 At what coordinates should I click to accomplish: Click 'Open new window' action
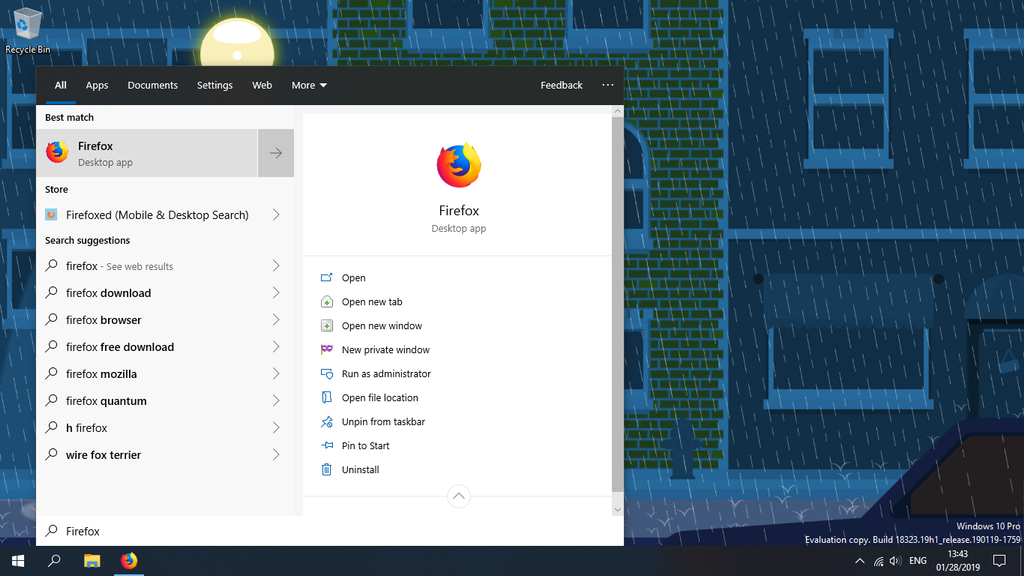(381, 326)
